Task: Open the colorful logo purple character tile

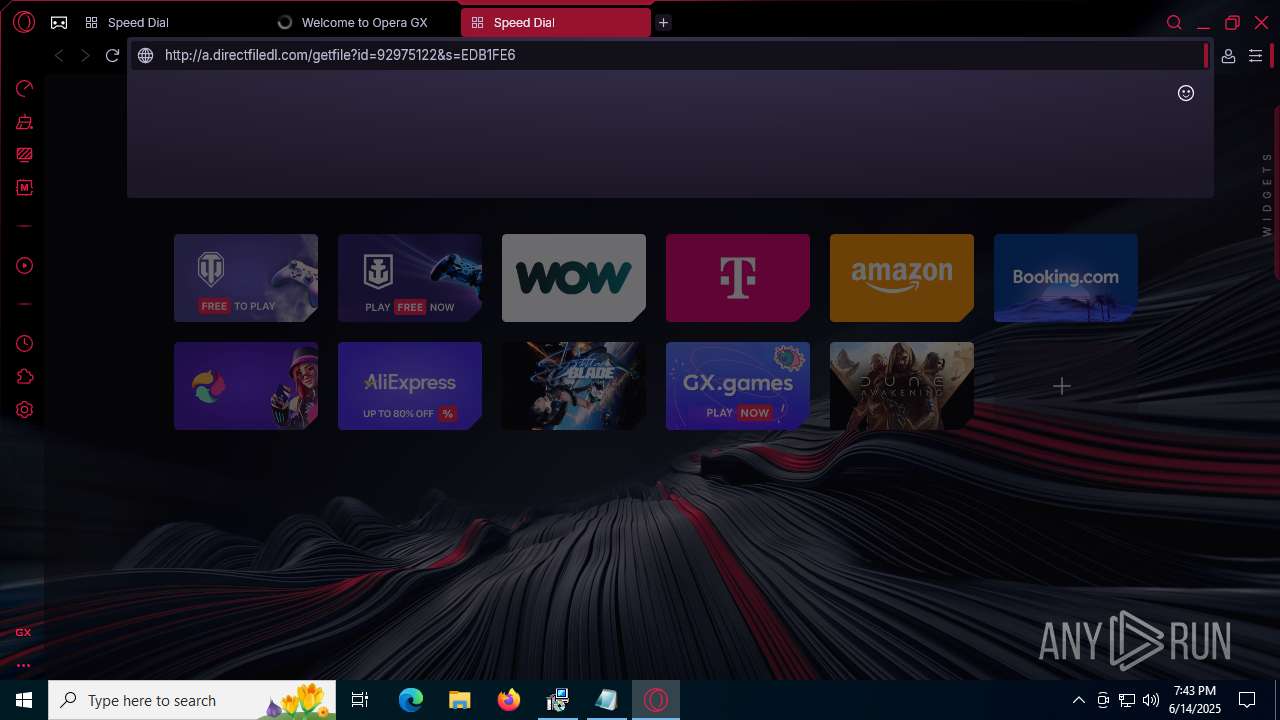Action: (246, 386)
